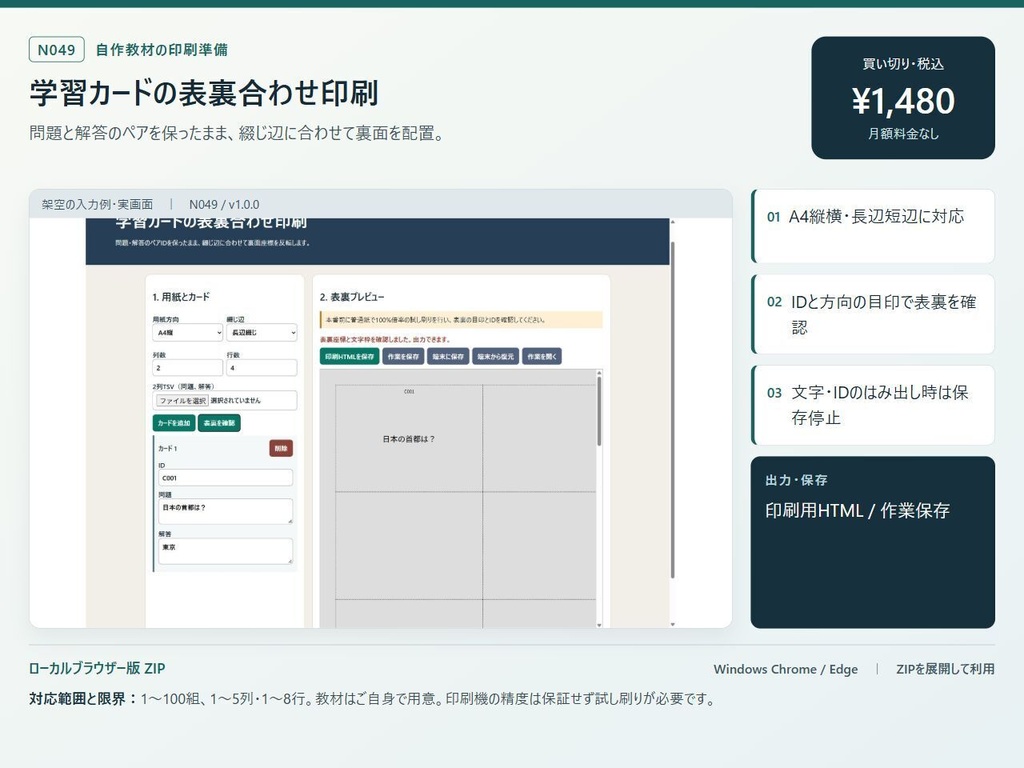This screenshot has height=768, width=1024.
Task: Click the red 削除 button on カード 1
Action: coord(281,448)
